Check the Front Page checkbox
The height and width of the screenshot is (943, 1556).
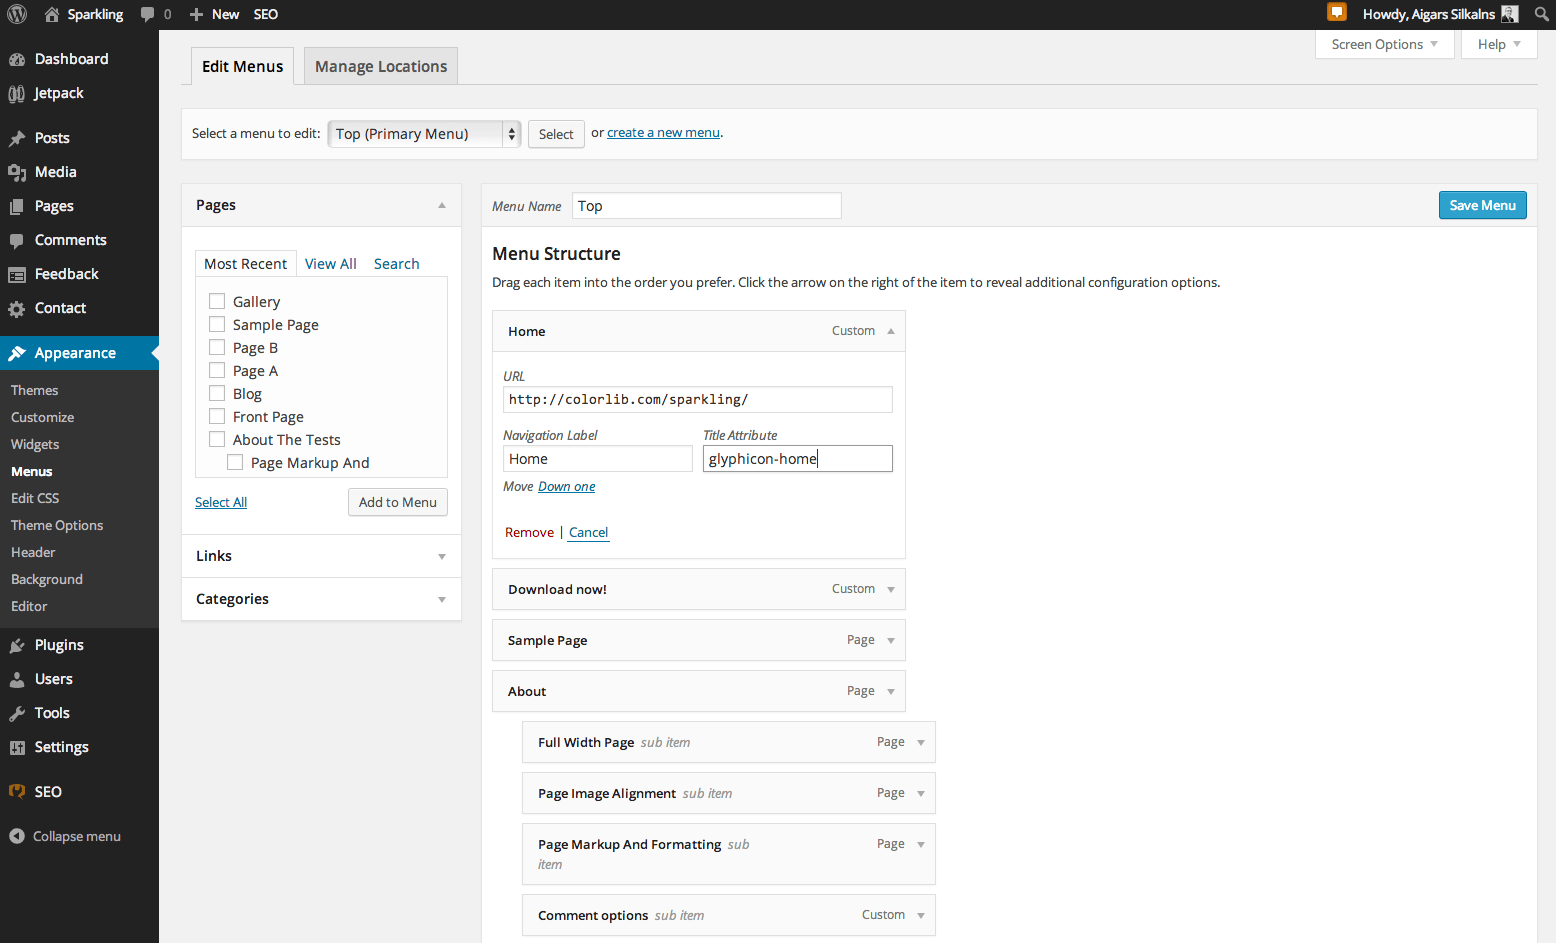tap(217, 416)
